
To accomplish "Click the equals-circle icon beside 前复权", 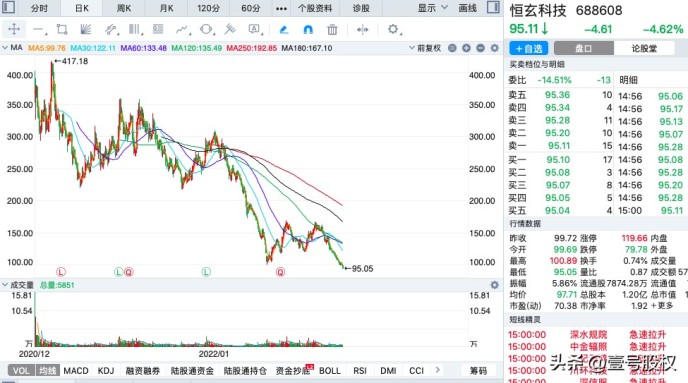I will pos(452,48).
